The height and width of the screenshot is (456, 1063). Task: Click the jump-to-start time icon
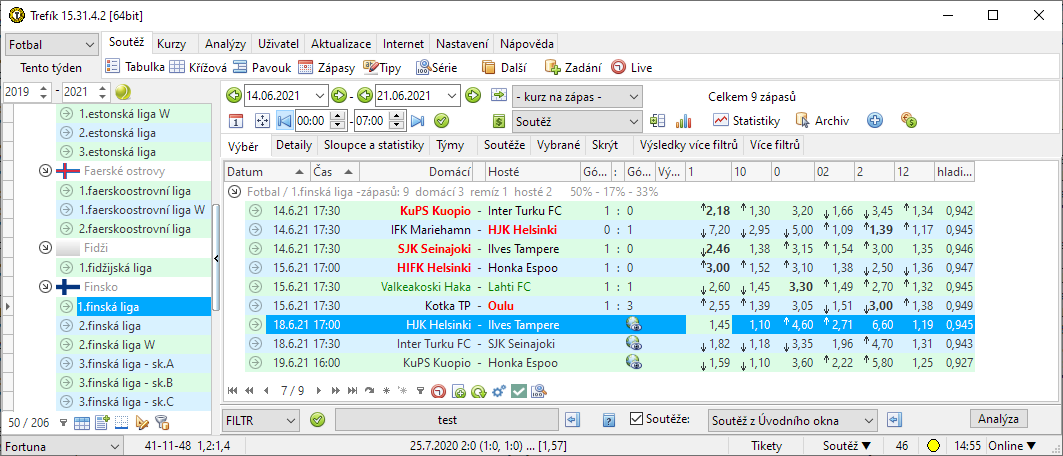284,121
